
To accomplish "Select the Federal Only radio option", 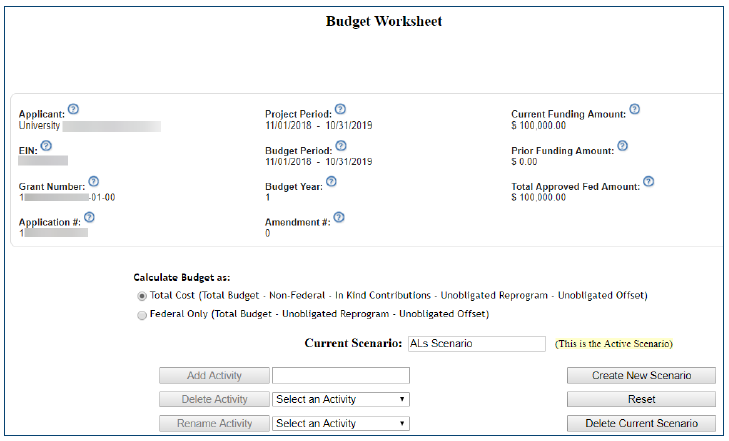I will (x=141, y=314).
